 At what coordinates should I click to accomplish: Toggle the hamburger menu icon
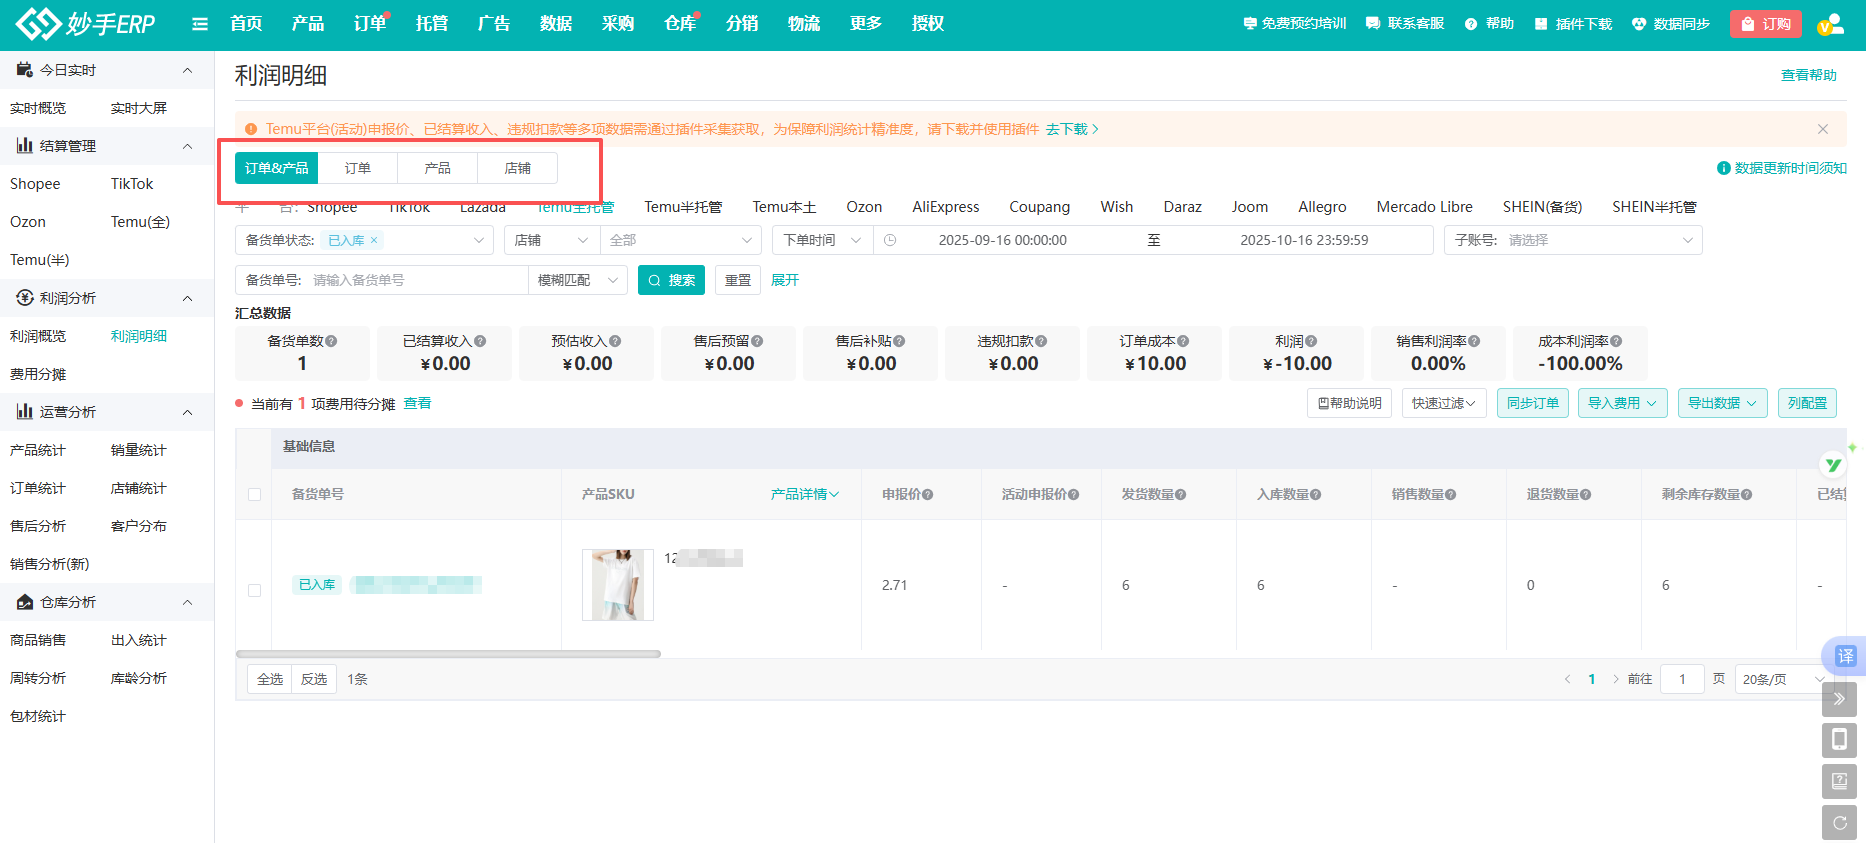(200, 24)
